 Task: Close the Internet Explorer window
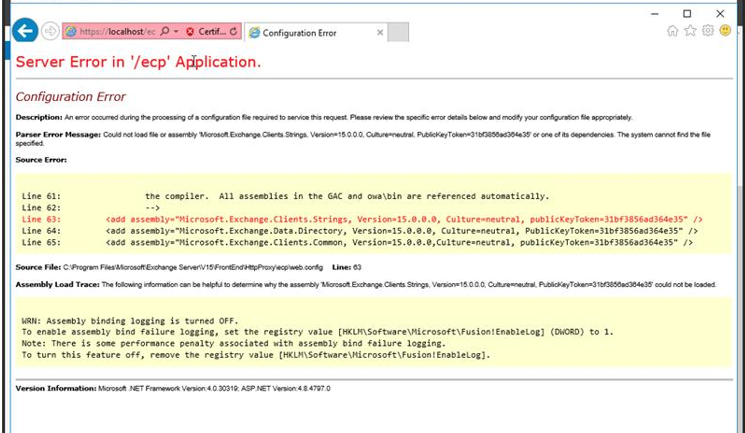tap(720, 14)
